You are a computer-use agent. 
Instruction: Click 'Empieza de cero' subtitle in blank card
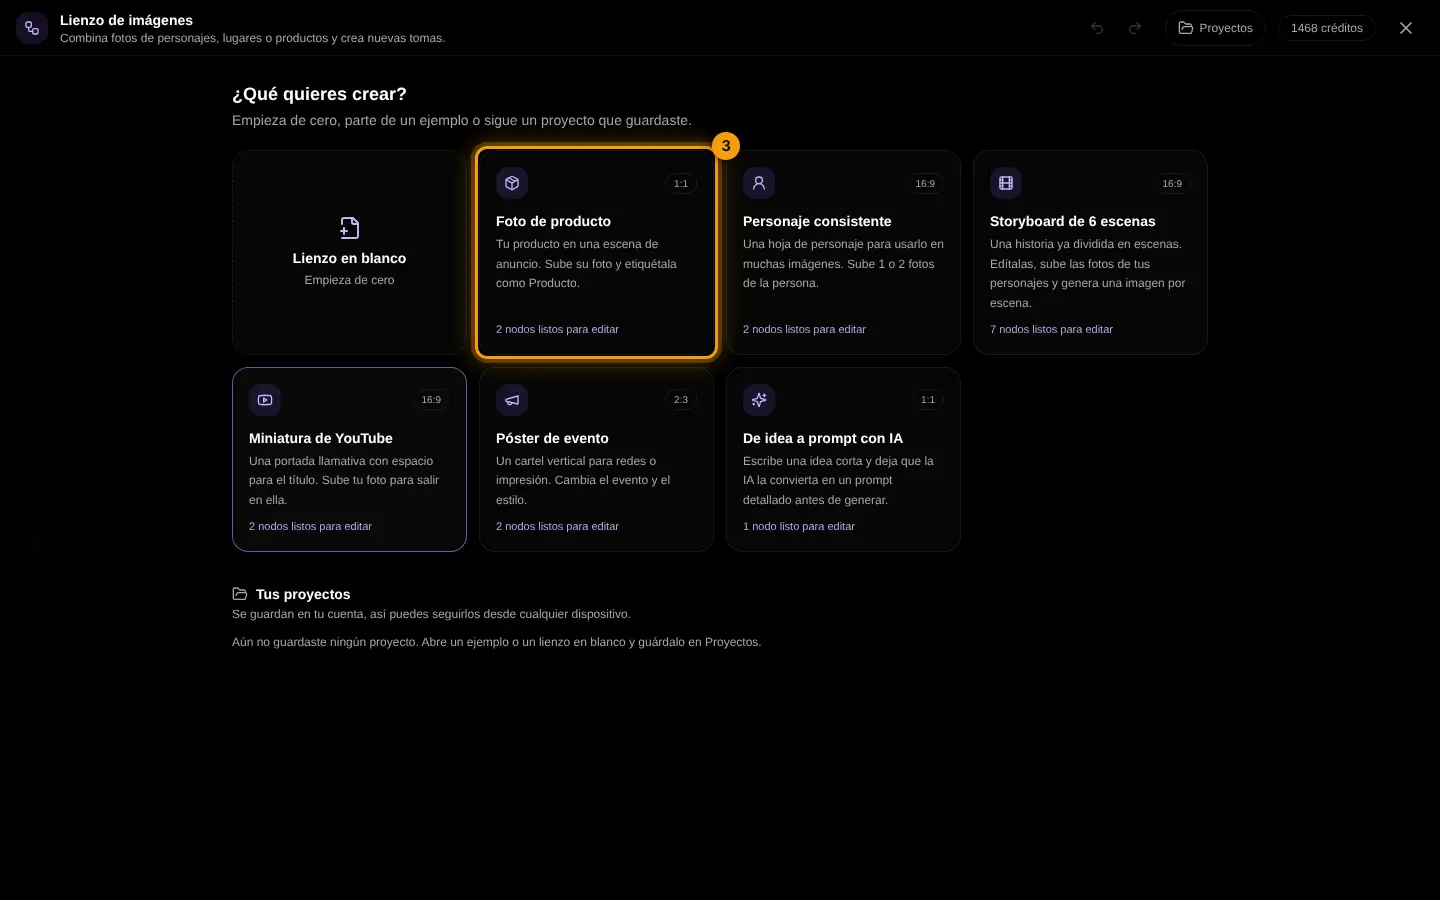click(x=349, y=280)
